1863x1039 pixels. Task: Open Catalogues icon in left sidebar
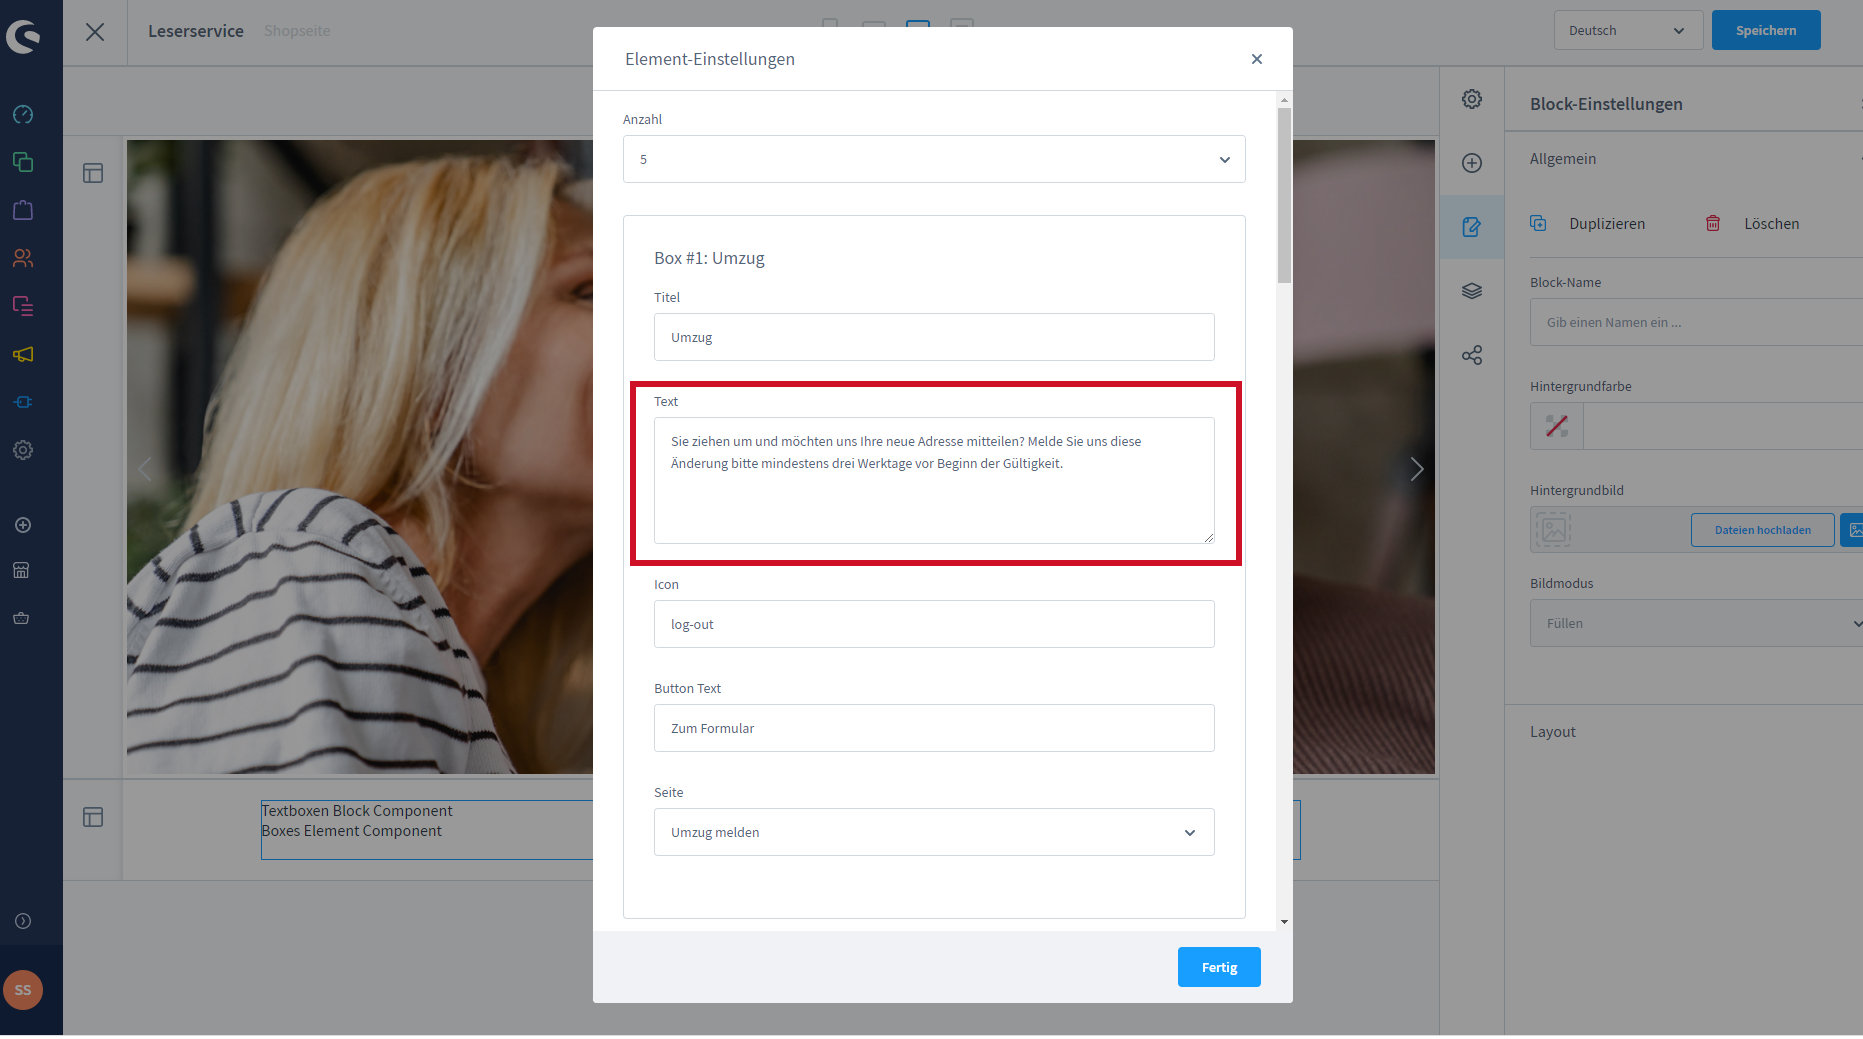click(x=23, y=162)
